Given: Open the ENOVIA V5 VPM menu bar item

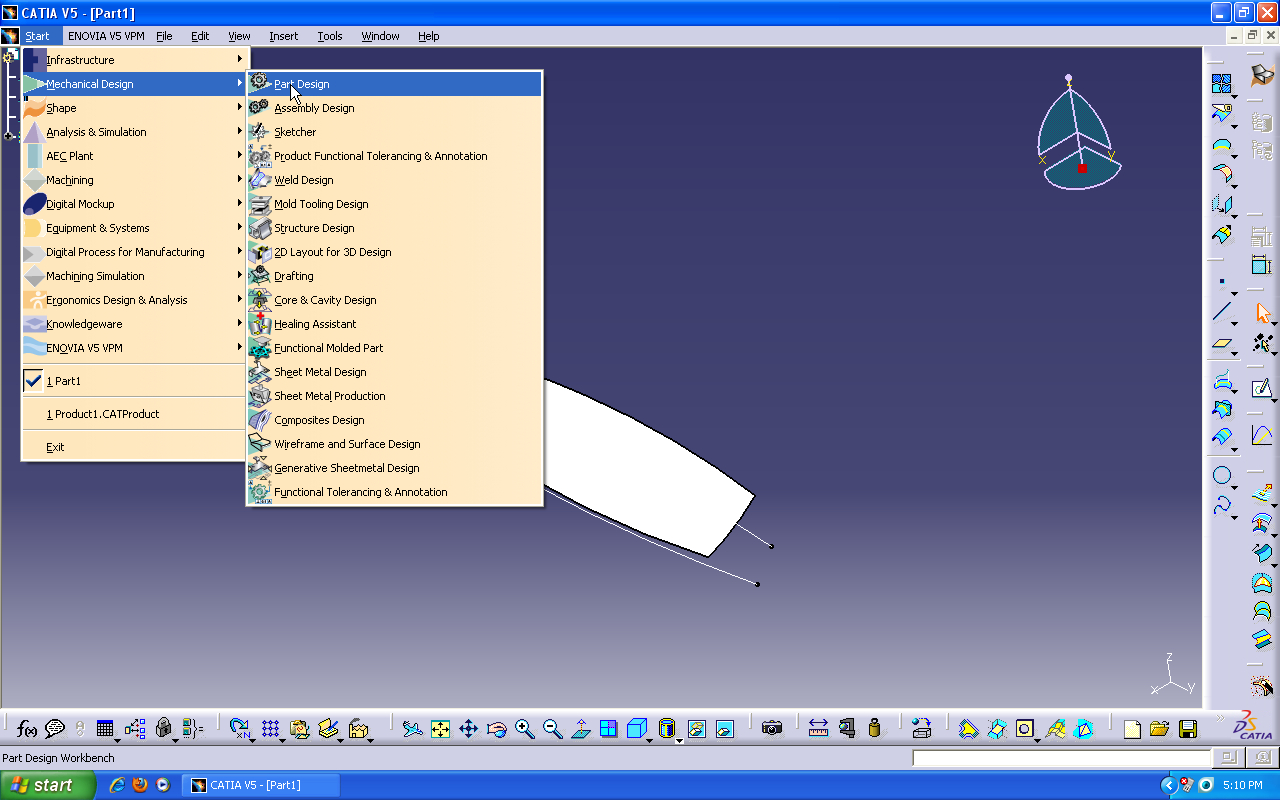Looking at the screenshot, I should click(106, 36).
